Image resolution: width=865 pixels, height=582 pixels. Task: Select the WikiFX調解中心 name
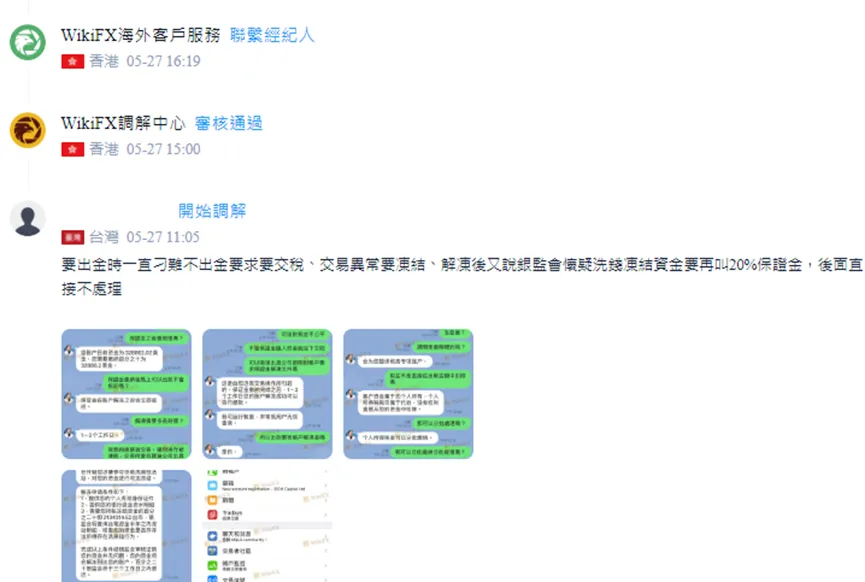[123, 123]
